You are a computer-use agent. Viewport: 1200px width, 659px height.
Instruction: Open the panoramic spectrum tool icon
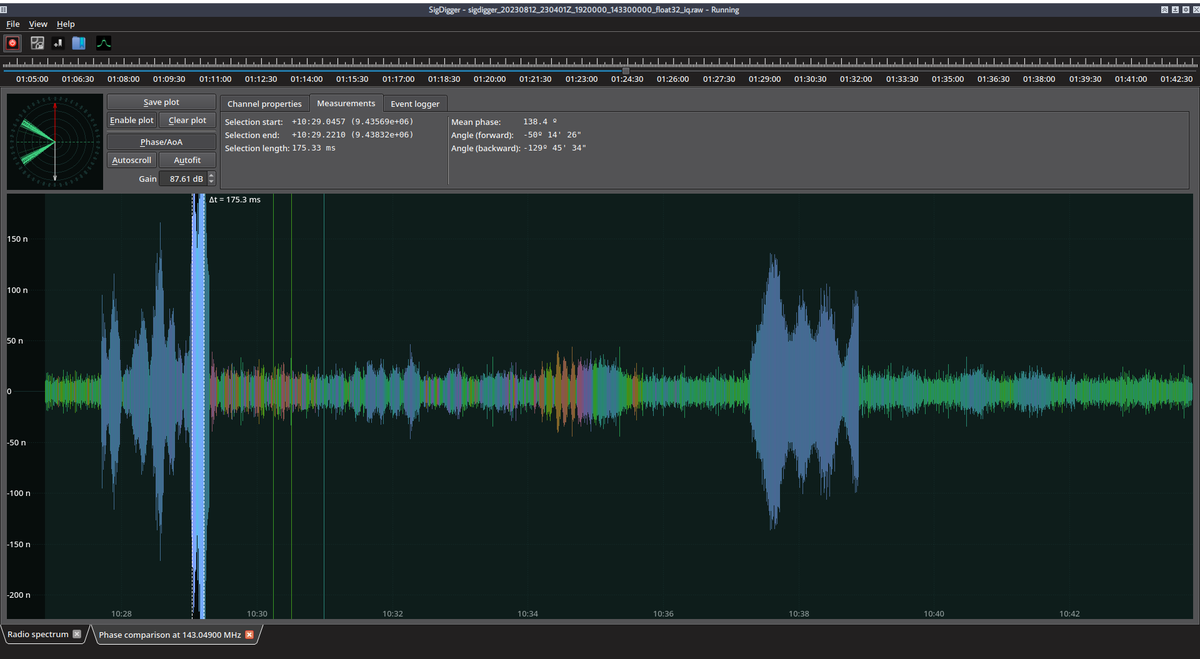37,43
